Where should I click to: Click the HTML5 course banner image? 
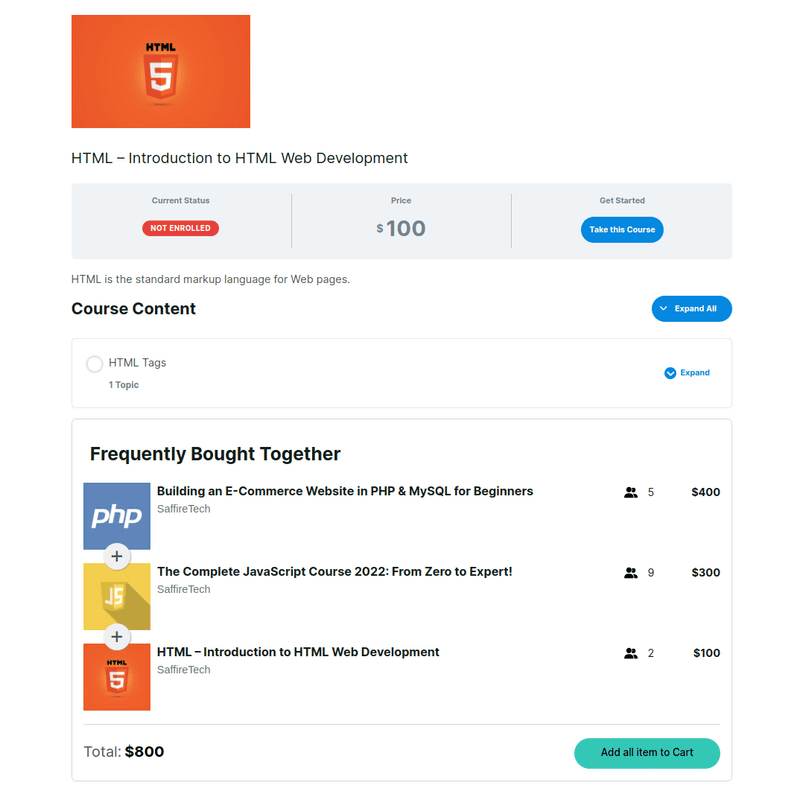click(x=160, y=71)
